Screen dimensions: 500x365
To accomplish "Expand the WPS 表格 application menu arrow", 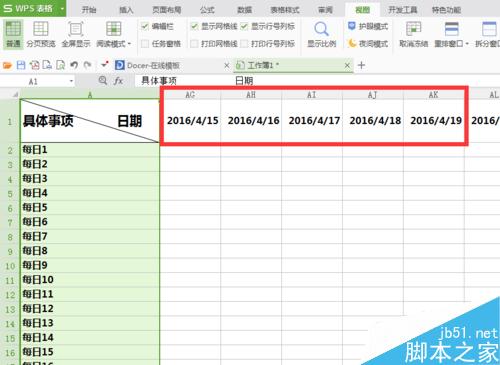I will click(x=62, y=8).
